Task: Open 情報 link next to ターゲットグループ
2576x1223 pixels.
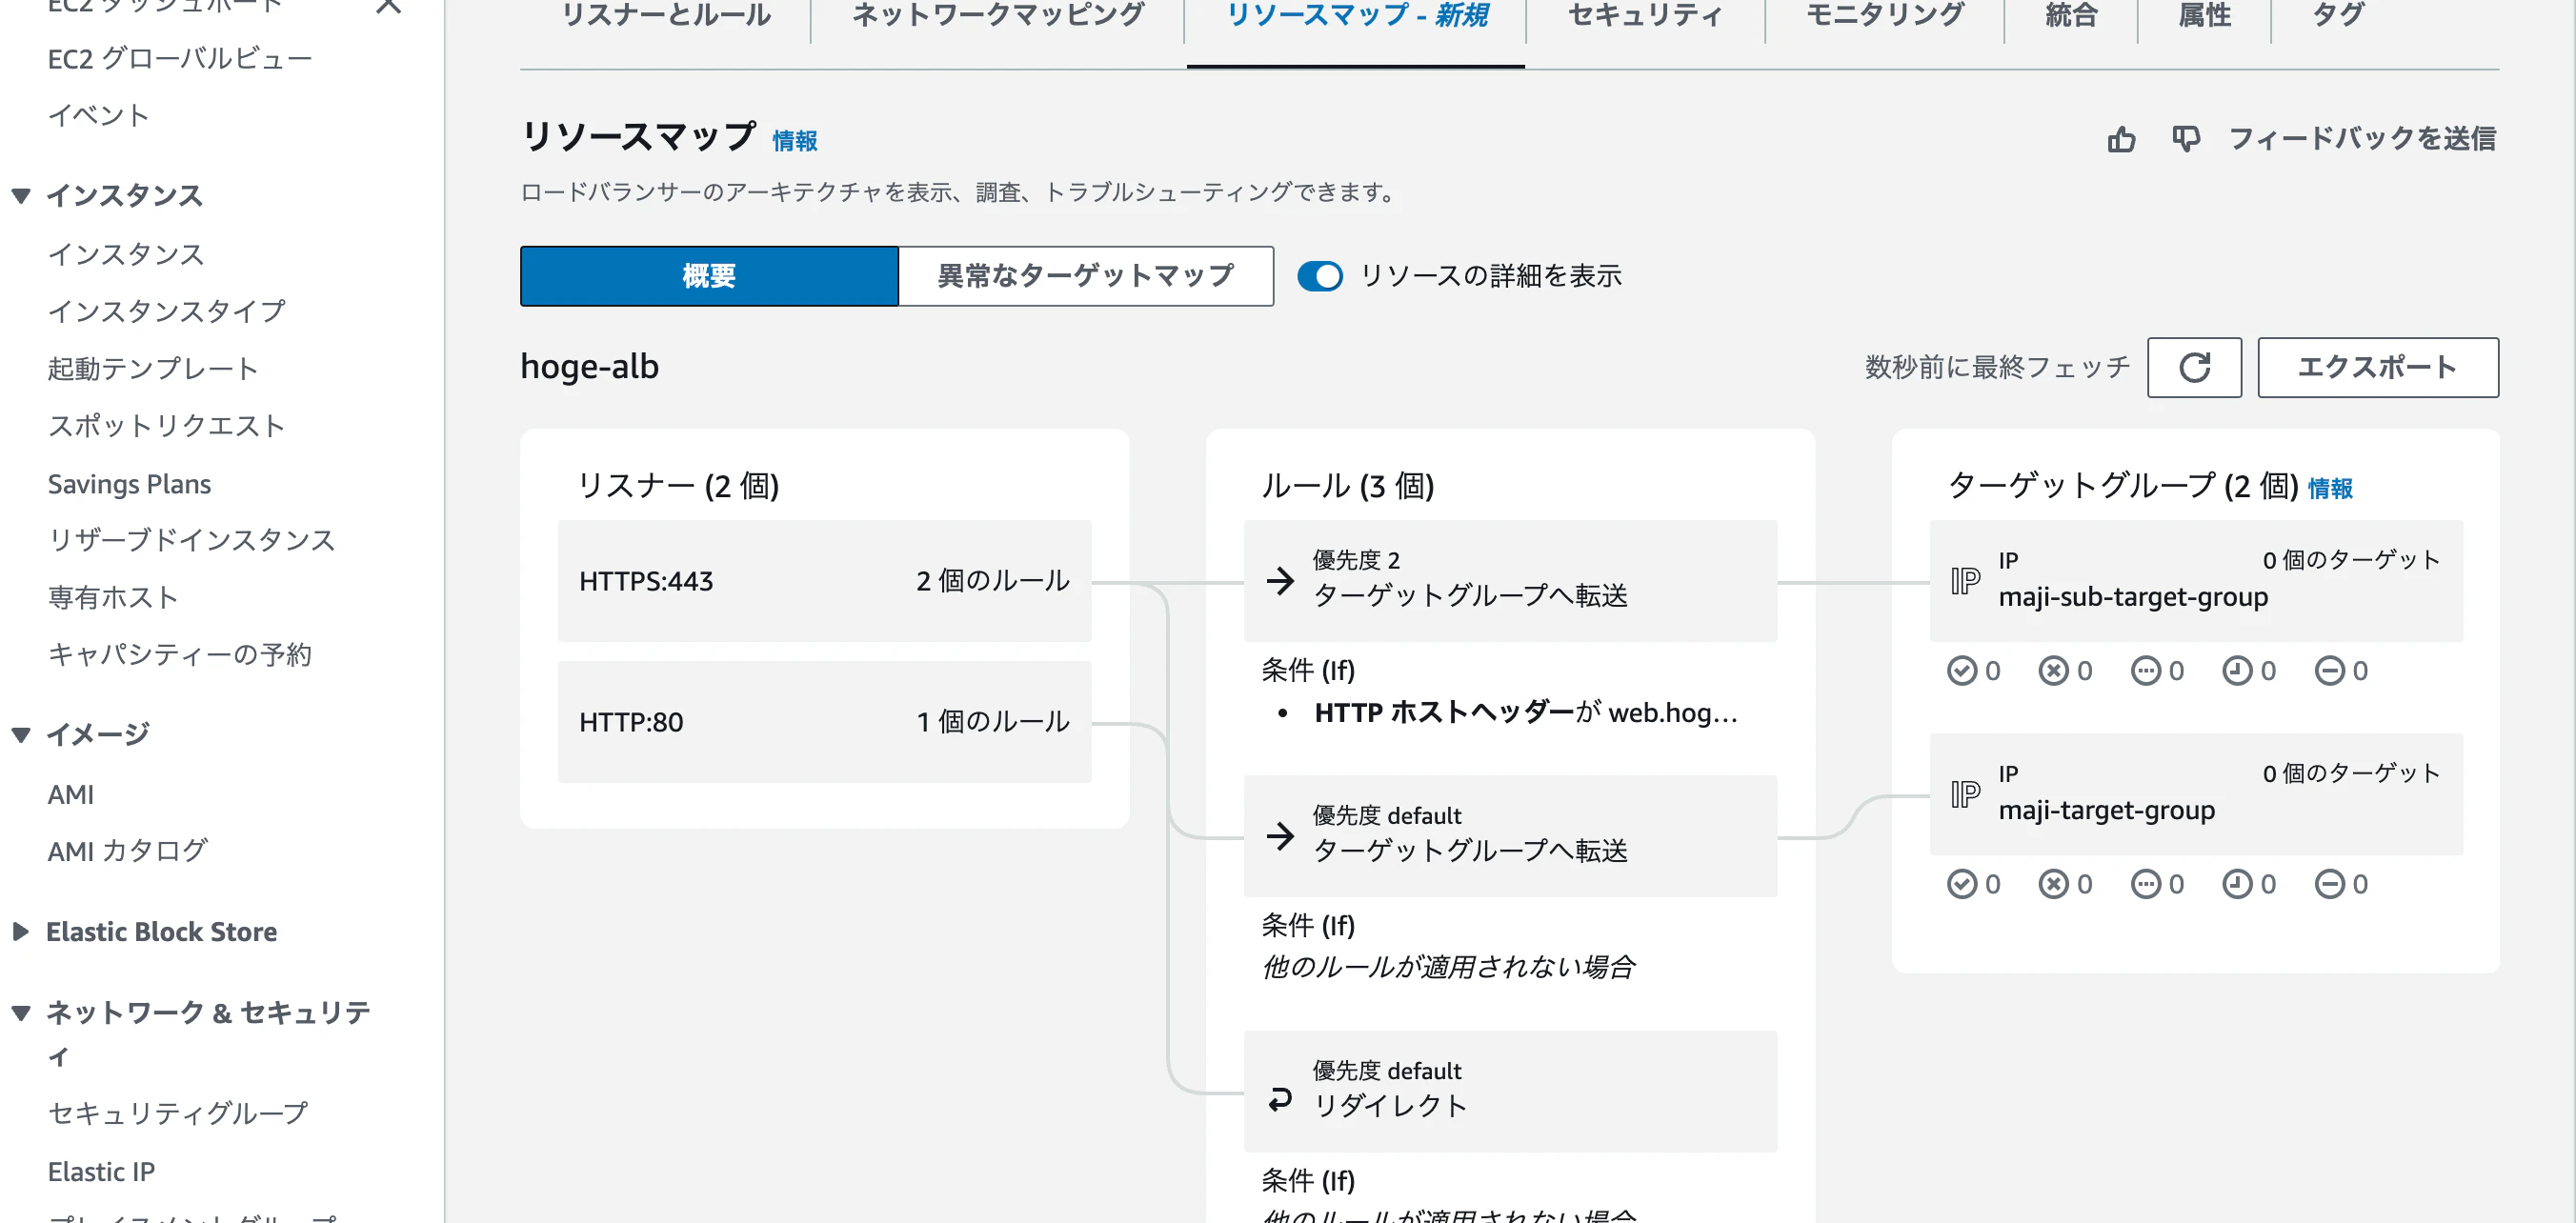Action: (x=2330, y=488)
